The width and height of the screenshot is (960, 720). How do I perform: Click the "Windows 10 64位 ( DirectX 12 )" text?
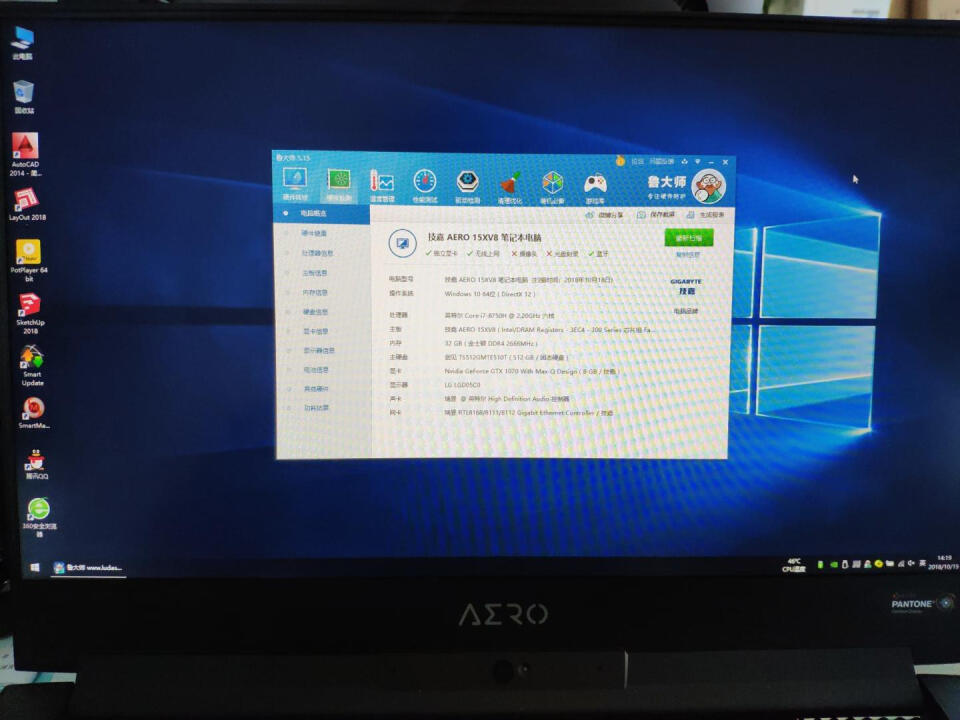tap(489, 294)
